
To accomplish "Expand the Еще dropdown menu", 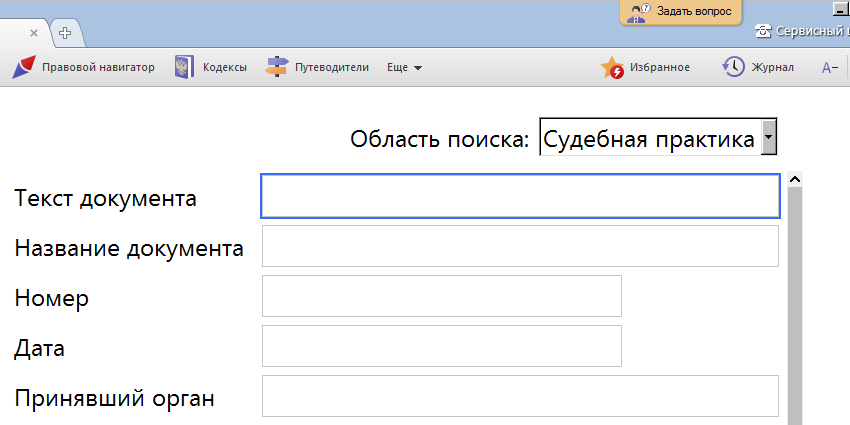I will (x=404, y=68).
